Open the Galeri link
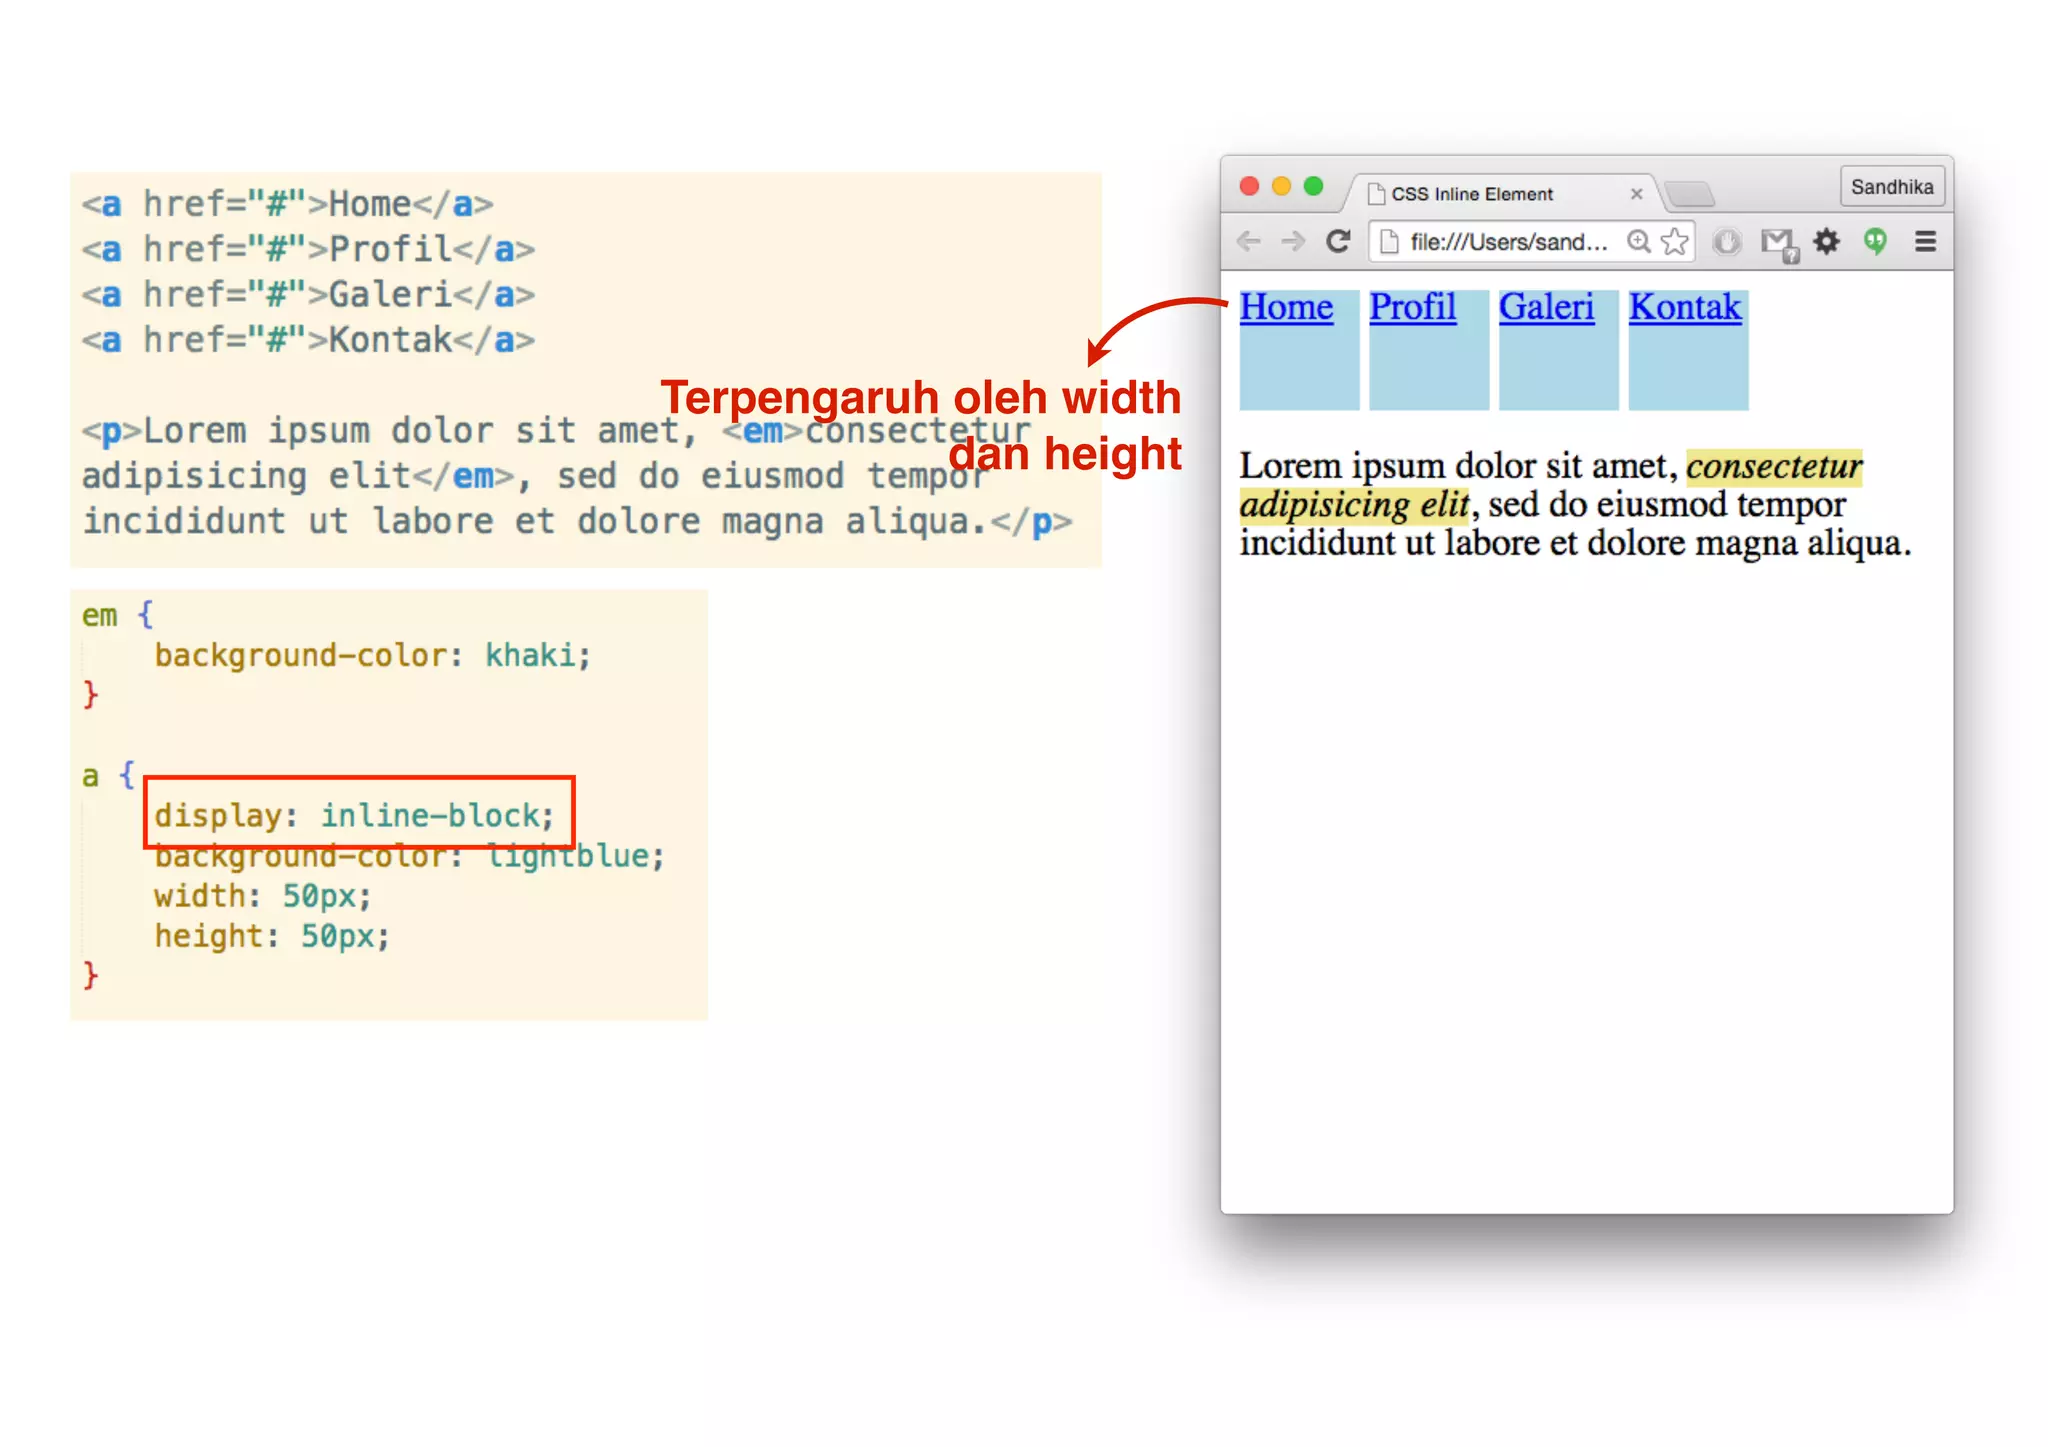Image resolution: width=2048 pixels, height=1447 pixels. tap(1546, 307)
